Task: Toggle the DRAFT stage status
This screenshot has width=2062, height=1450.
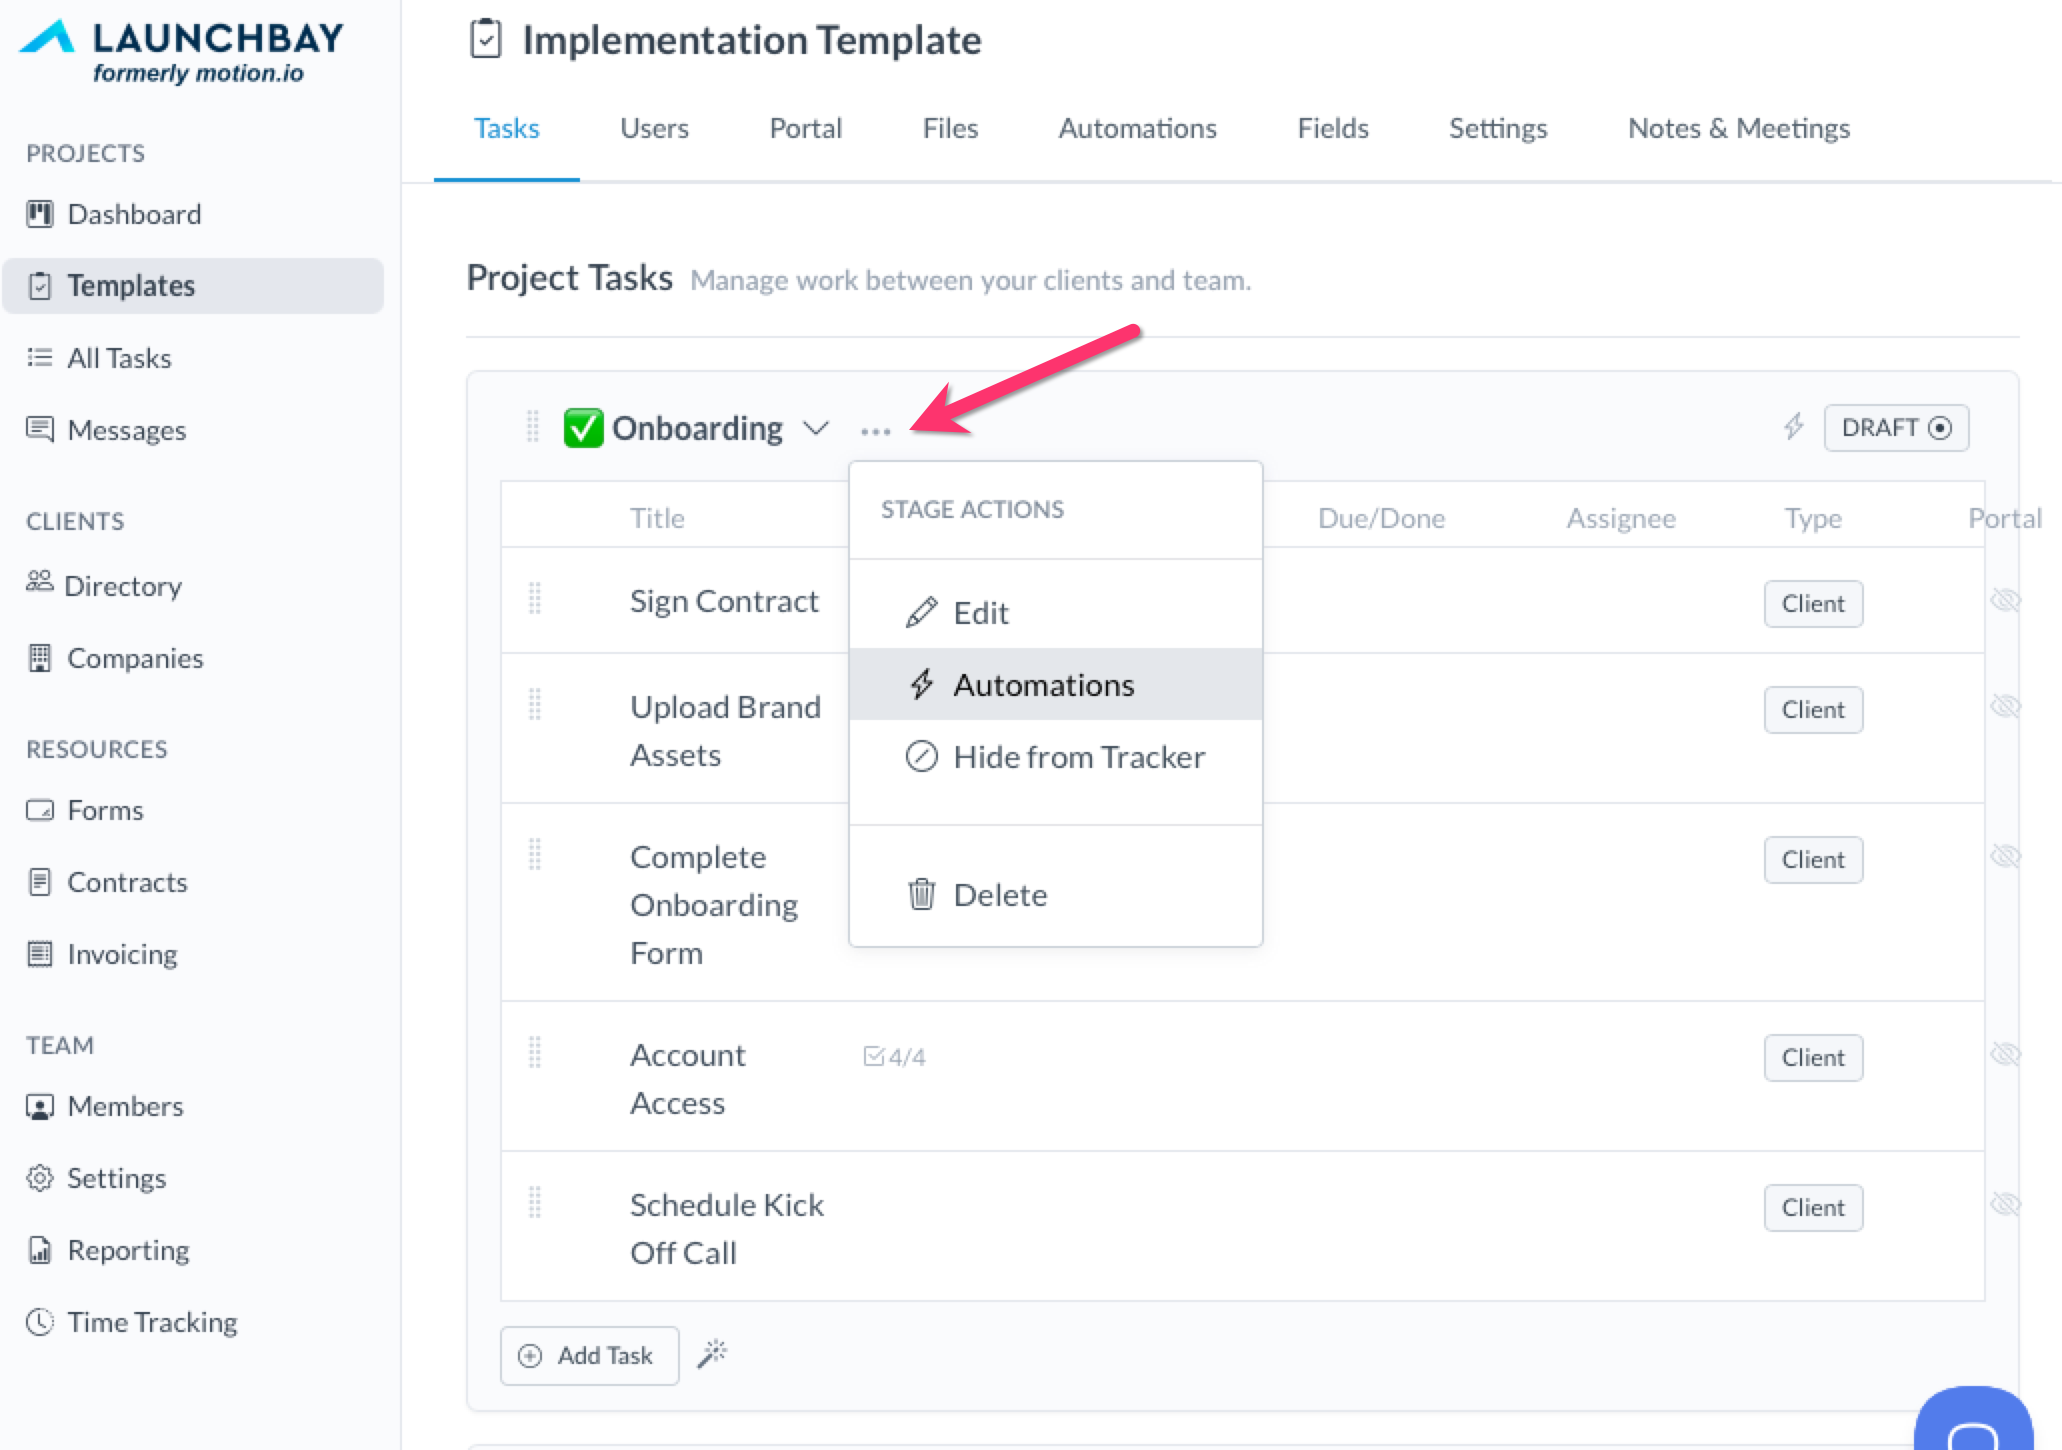Action: [x=1895, y=428]
